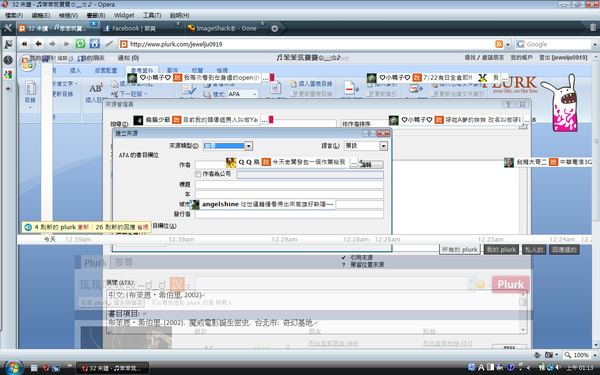
Task: Click the smiley emoticon beside Plurk input
Action: pos(480,284)
